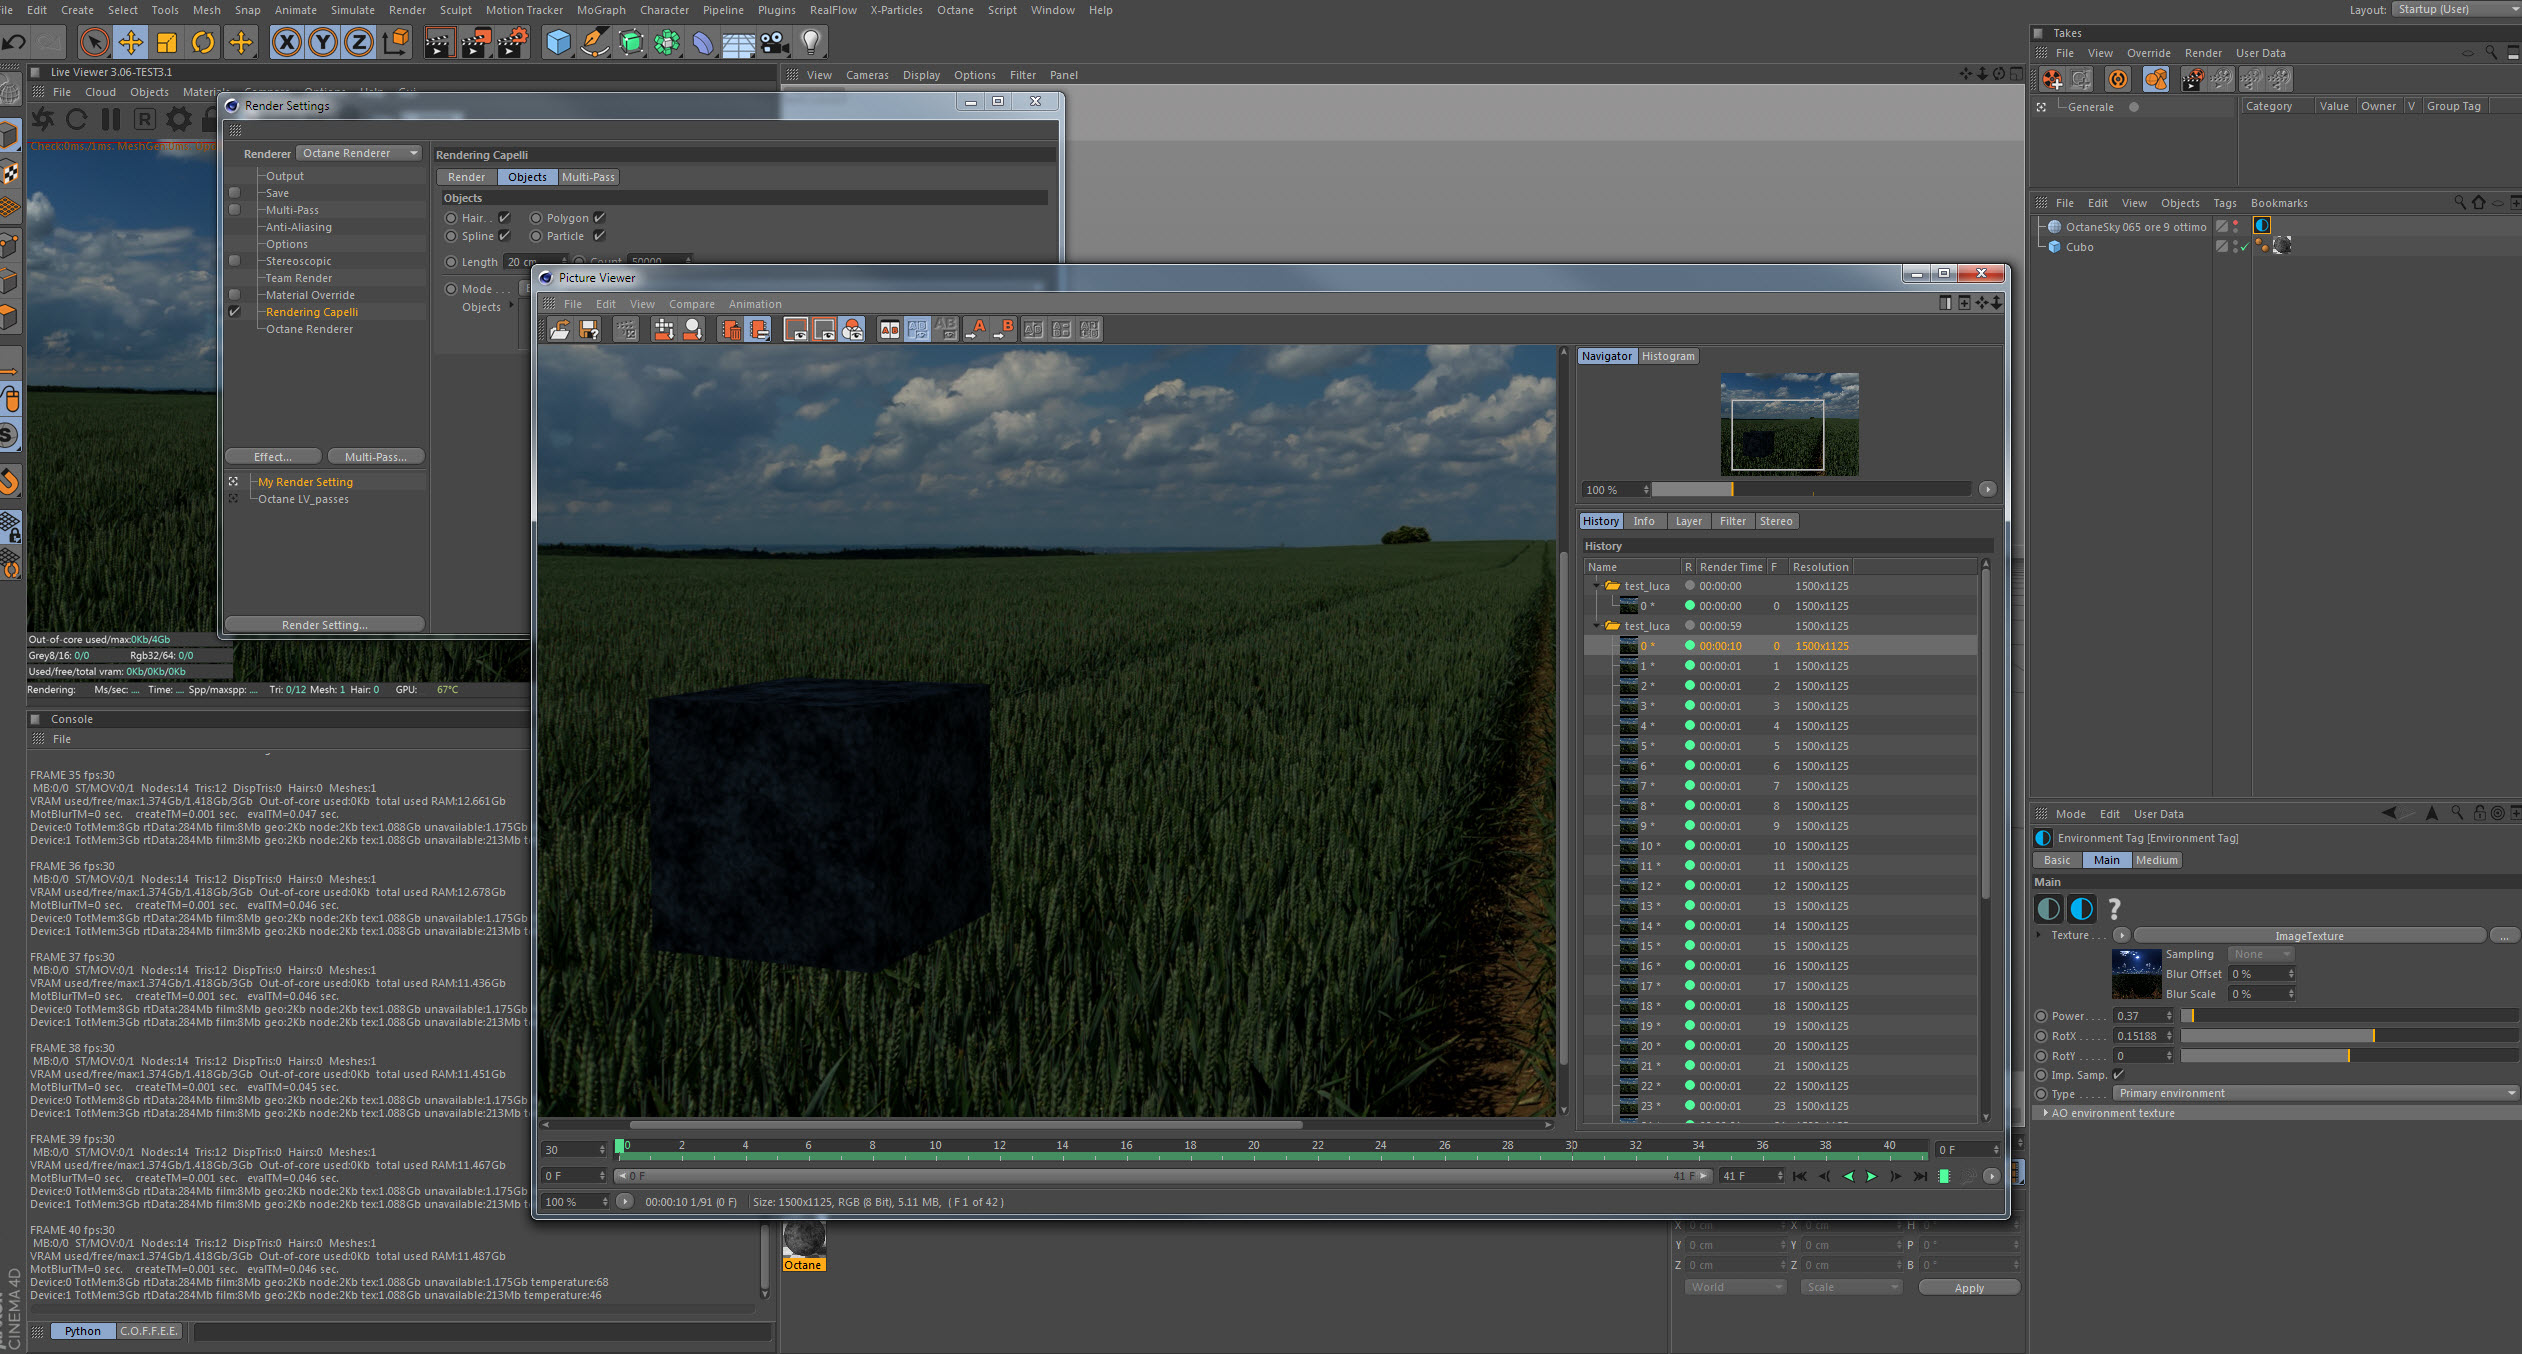Open the MoGraph menu

click(x=600, y=10)
